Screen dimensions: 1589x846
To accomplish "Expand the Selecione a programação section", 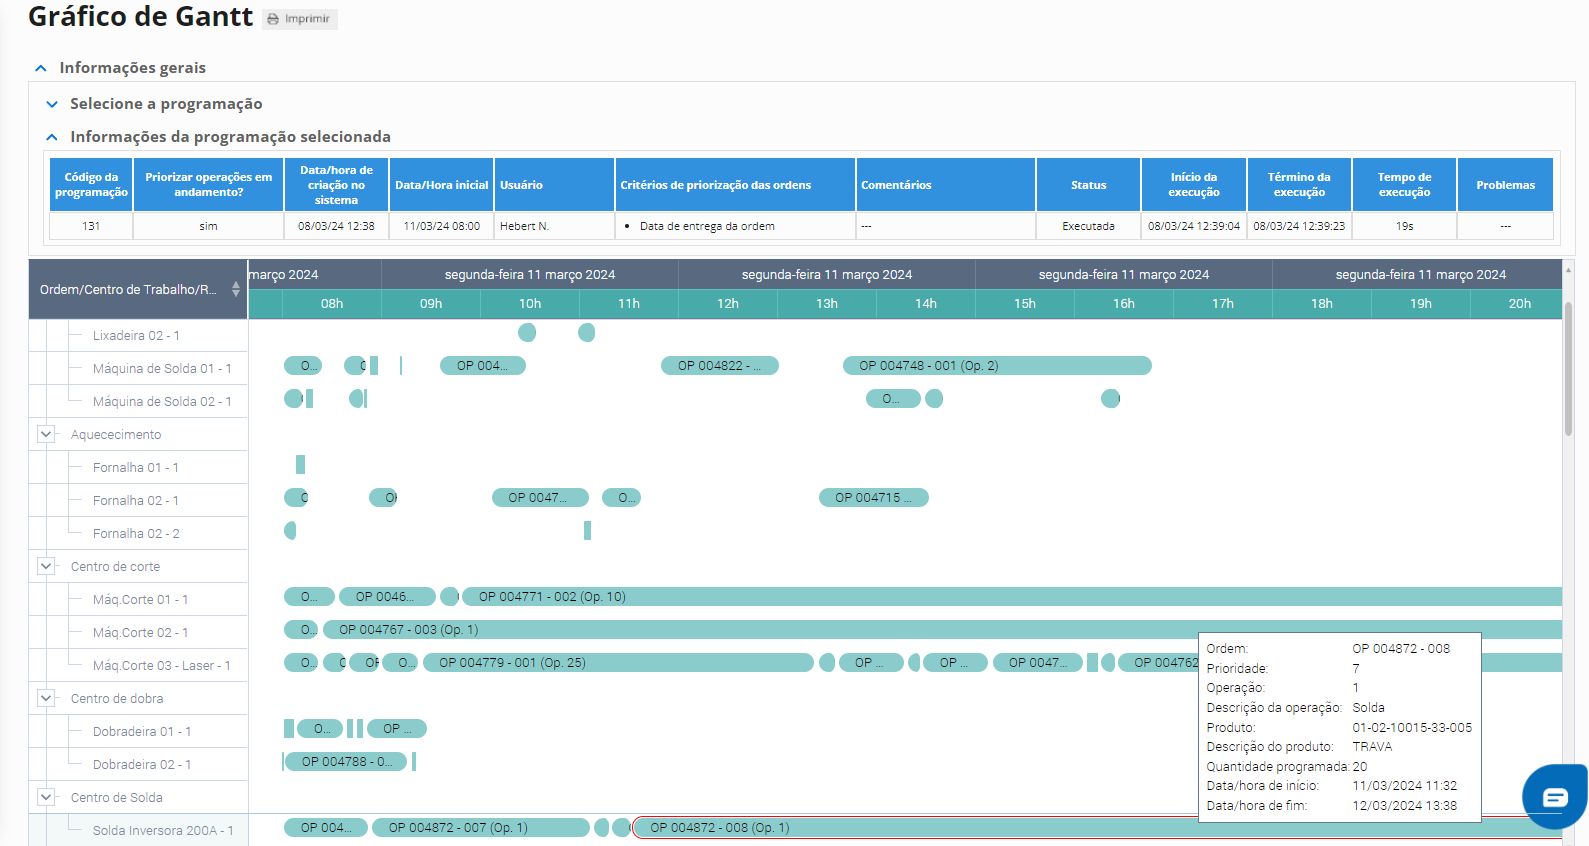I will coord(52,104).
